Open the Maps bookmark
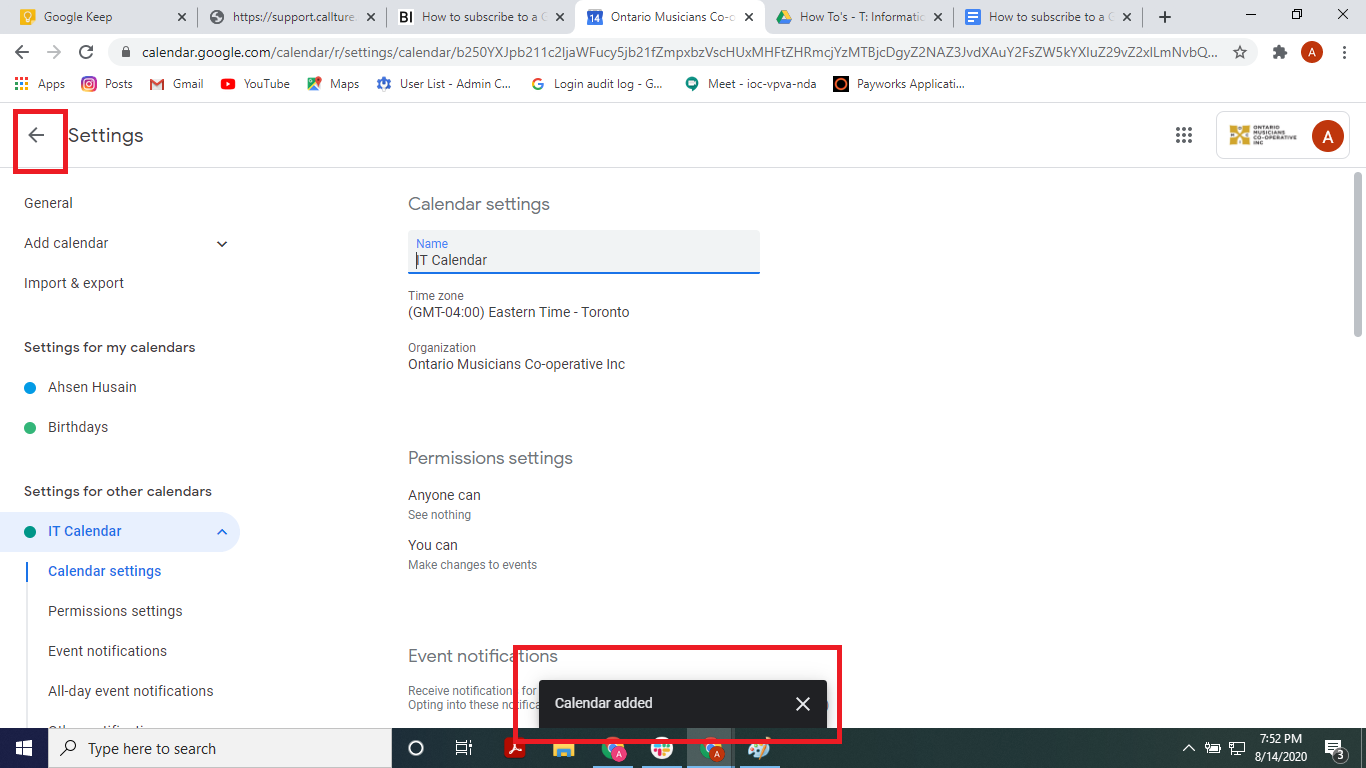The height and width of the screenshot is (768, 1366). [333, 84]
